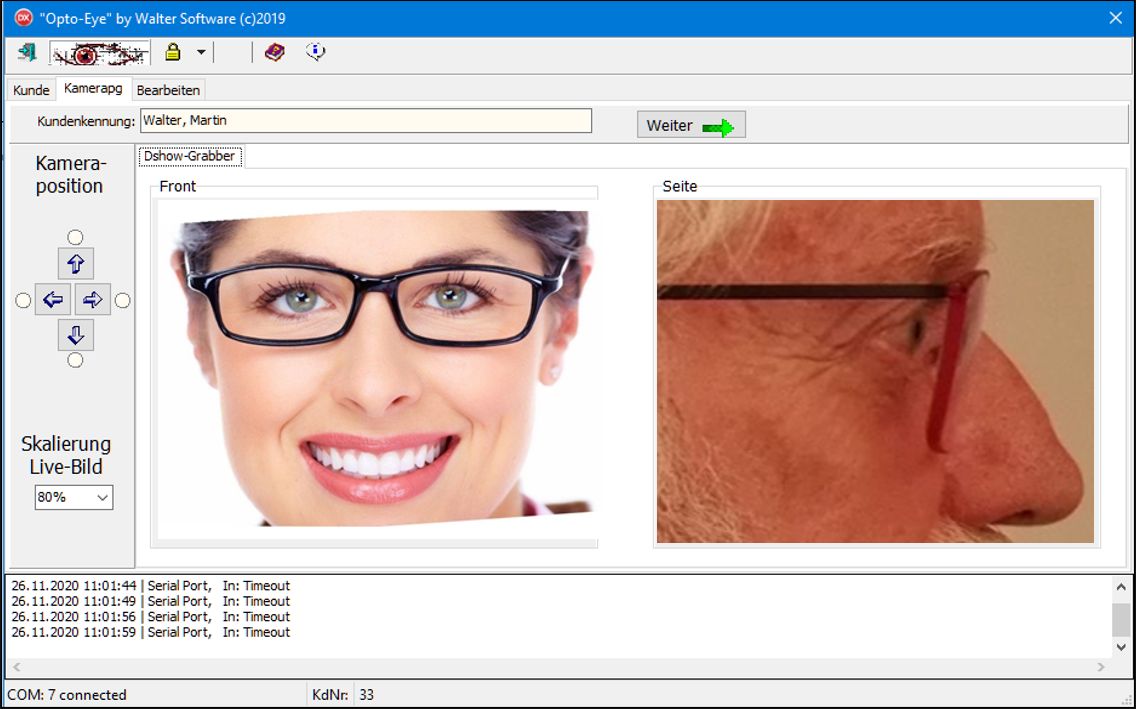Click the COM: 7 connected status text

(x=67, y=695)
